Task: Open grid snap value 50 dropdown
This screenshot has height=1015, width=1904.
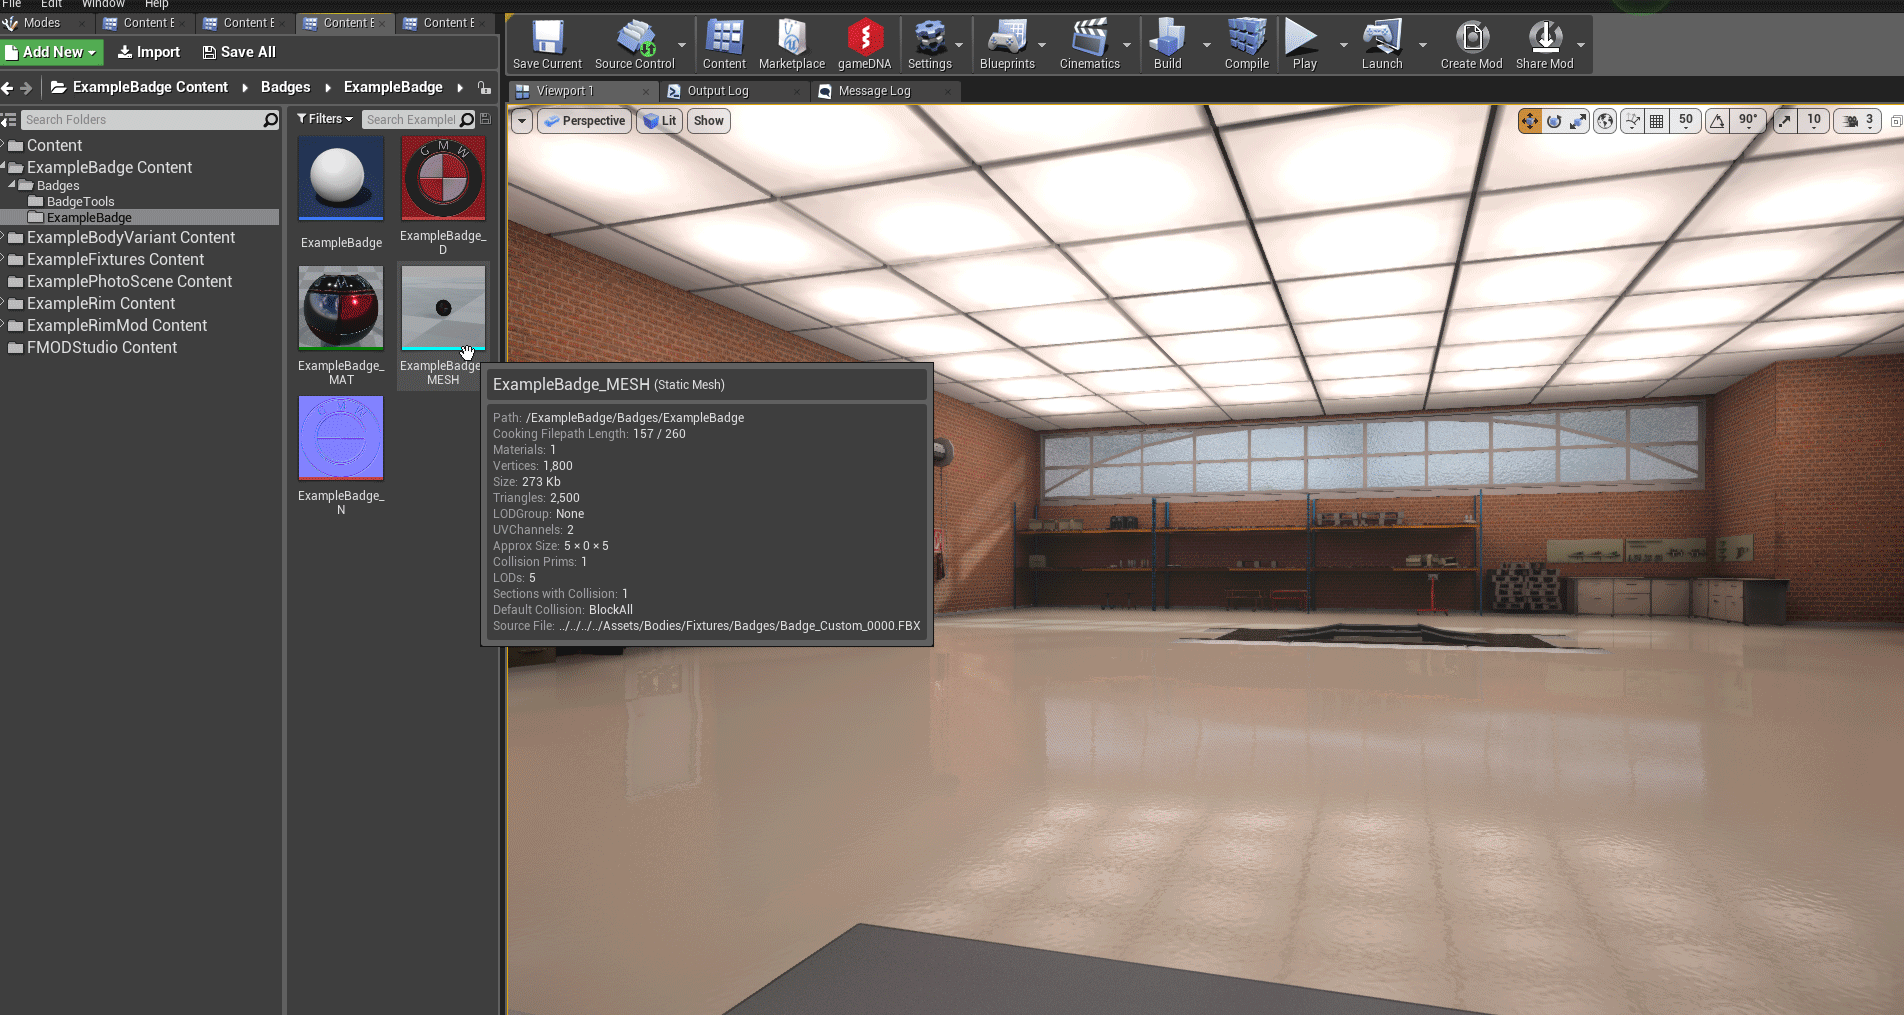Action: pyautogui.click(x=1686, y=121)
